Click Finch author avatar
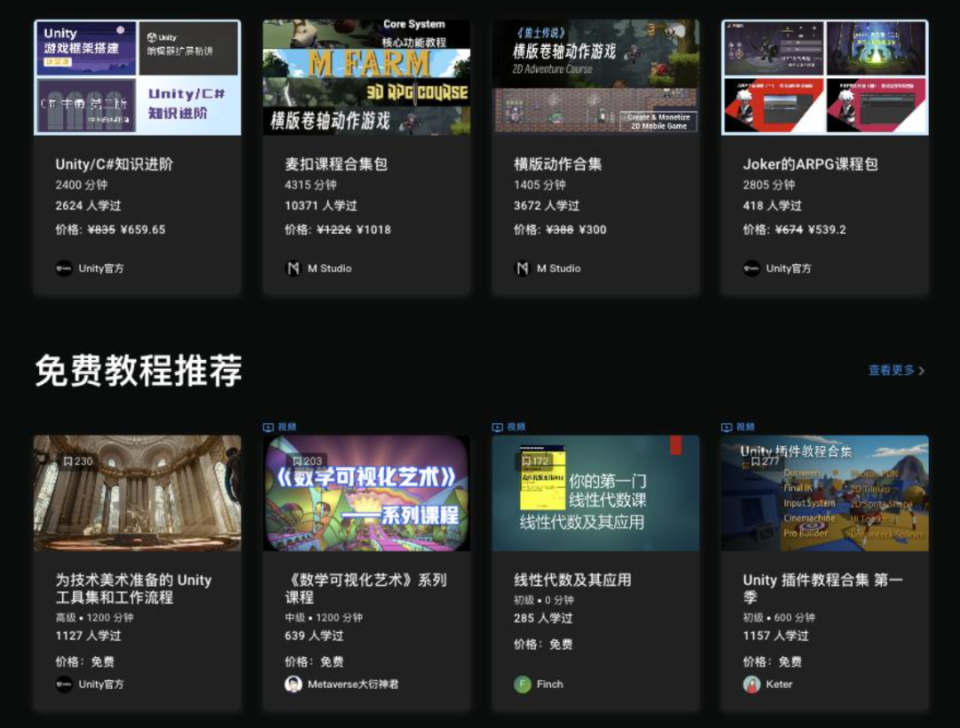 point(522,684)
